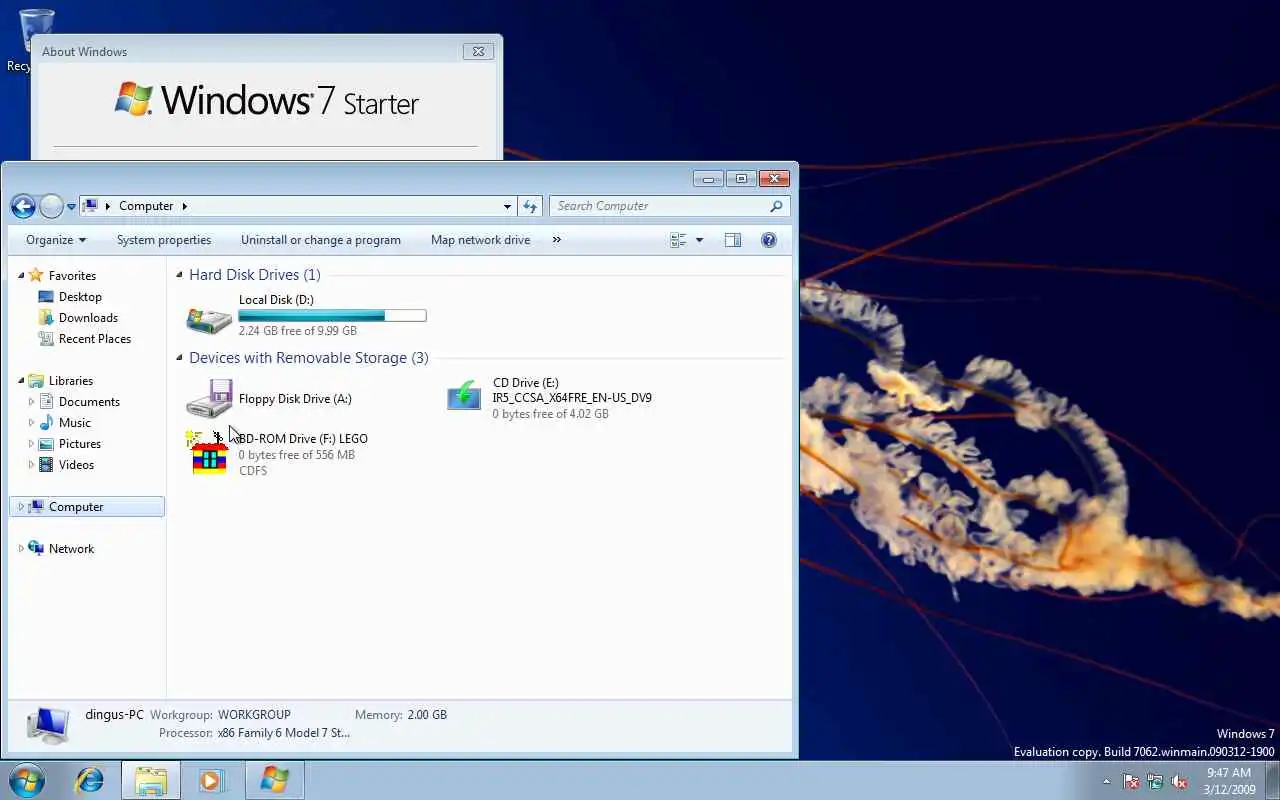
Task: Click the Memory 2.00 GB value
Action: click(426, 715)
